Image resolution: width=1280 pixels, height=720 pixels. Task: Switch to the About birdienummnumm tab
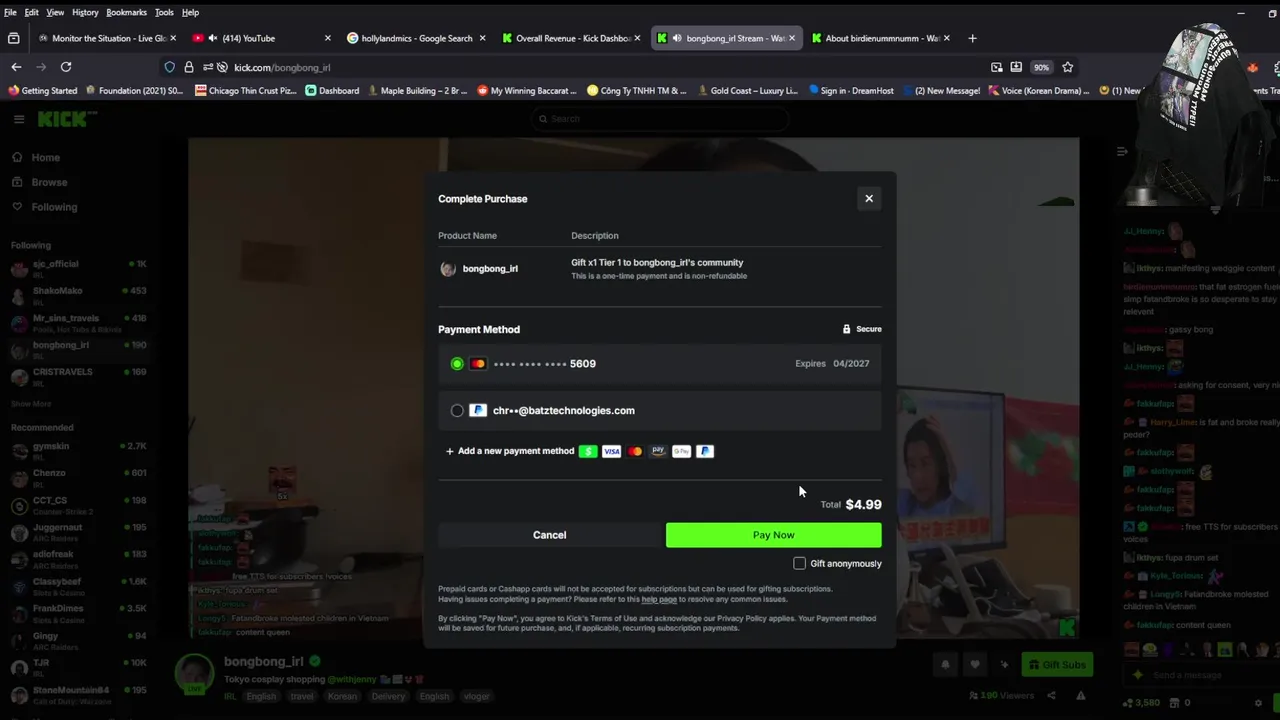(880, 38)
